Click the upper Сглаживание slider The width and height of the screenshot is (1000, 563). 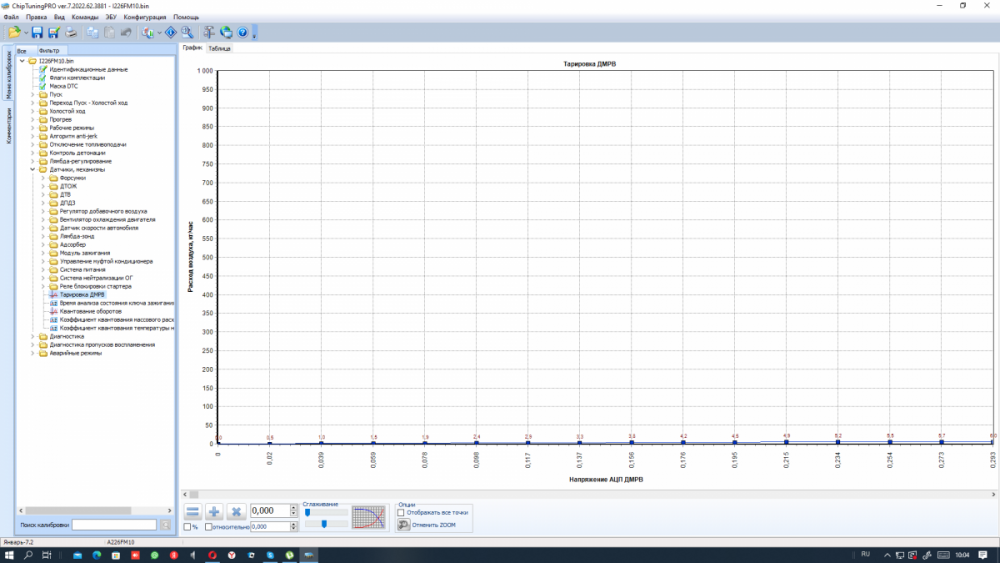(x=327, y=512)
